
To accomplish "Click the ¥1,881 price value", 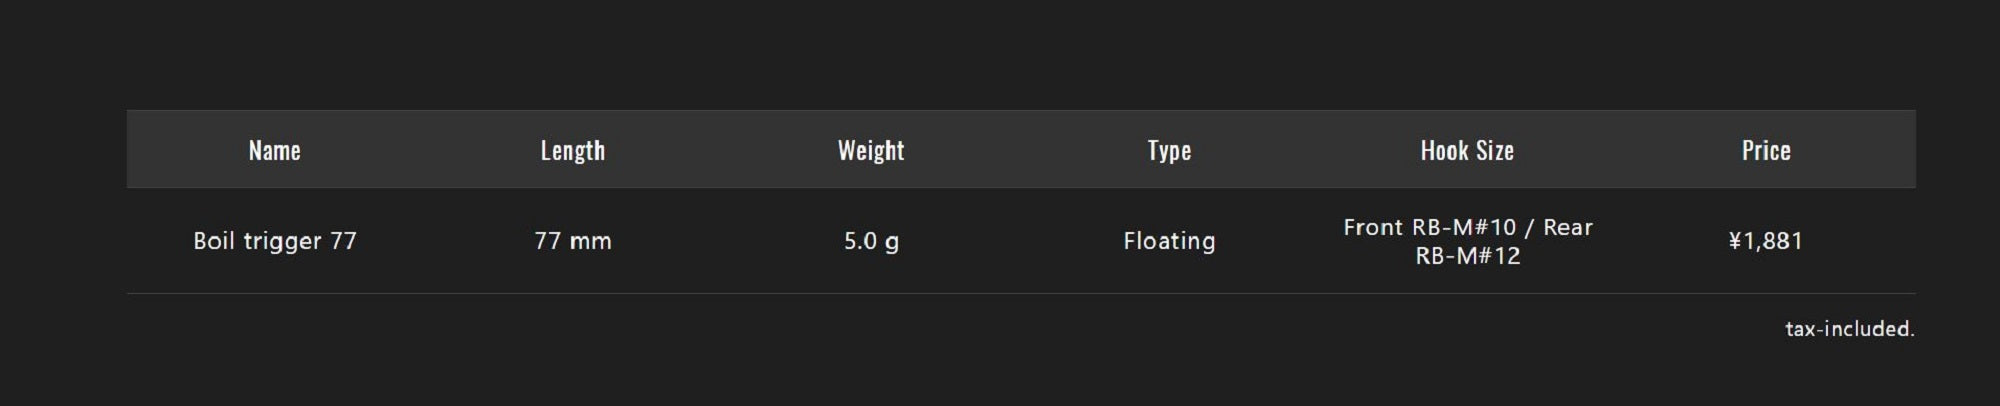I will (1765, 241).
